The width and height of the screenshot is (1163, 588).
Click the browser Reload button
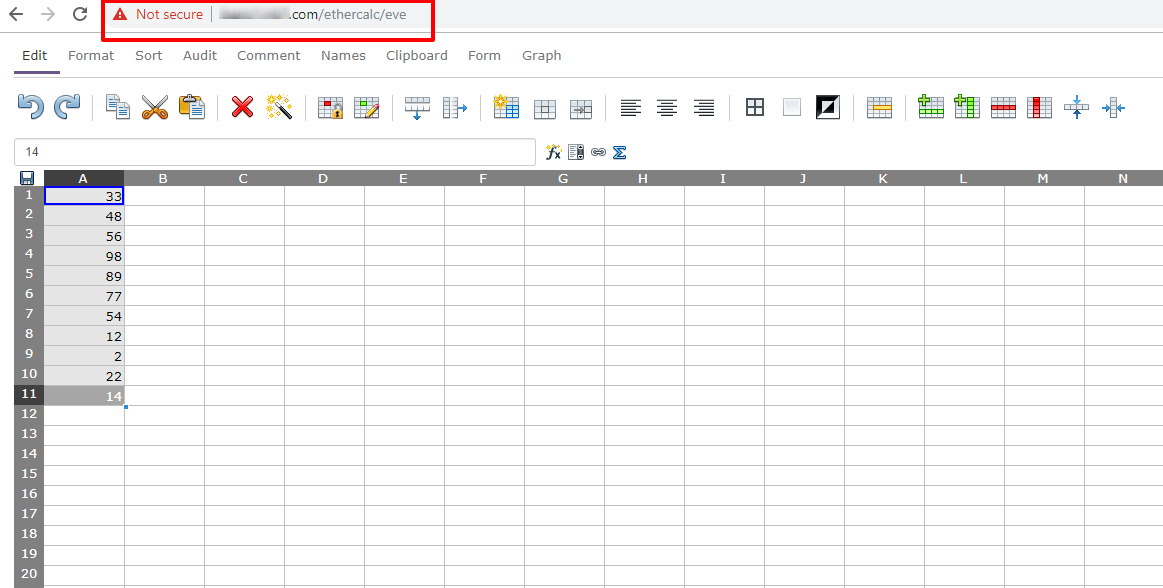tap(80, 14)
